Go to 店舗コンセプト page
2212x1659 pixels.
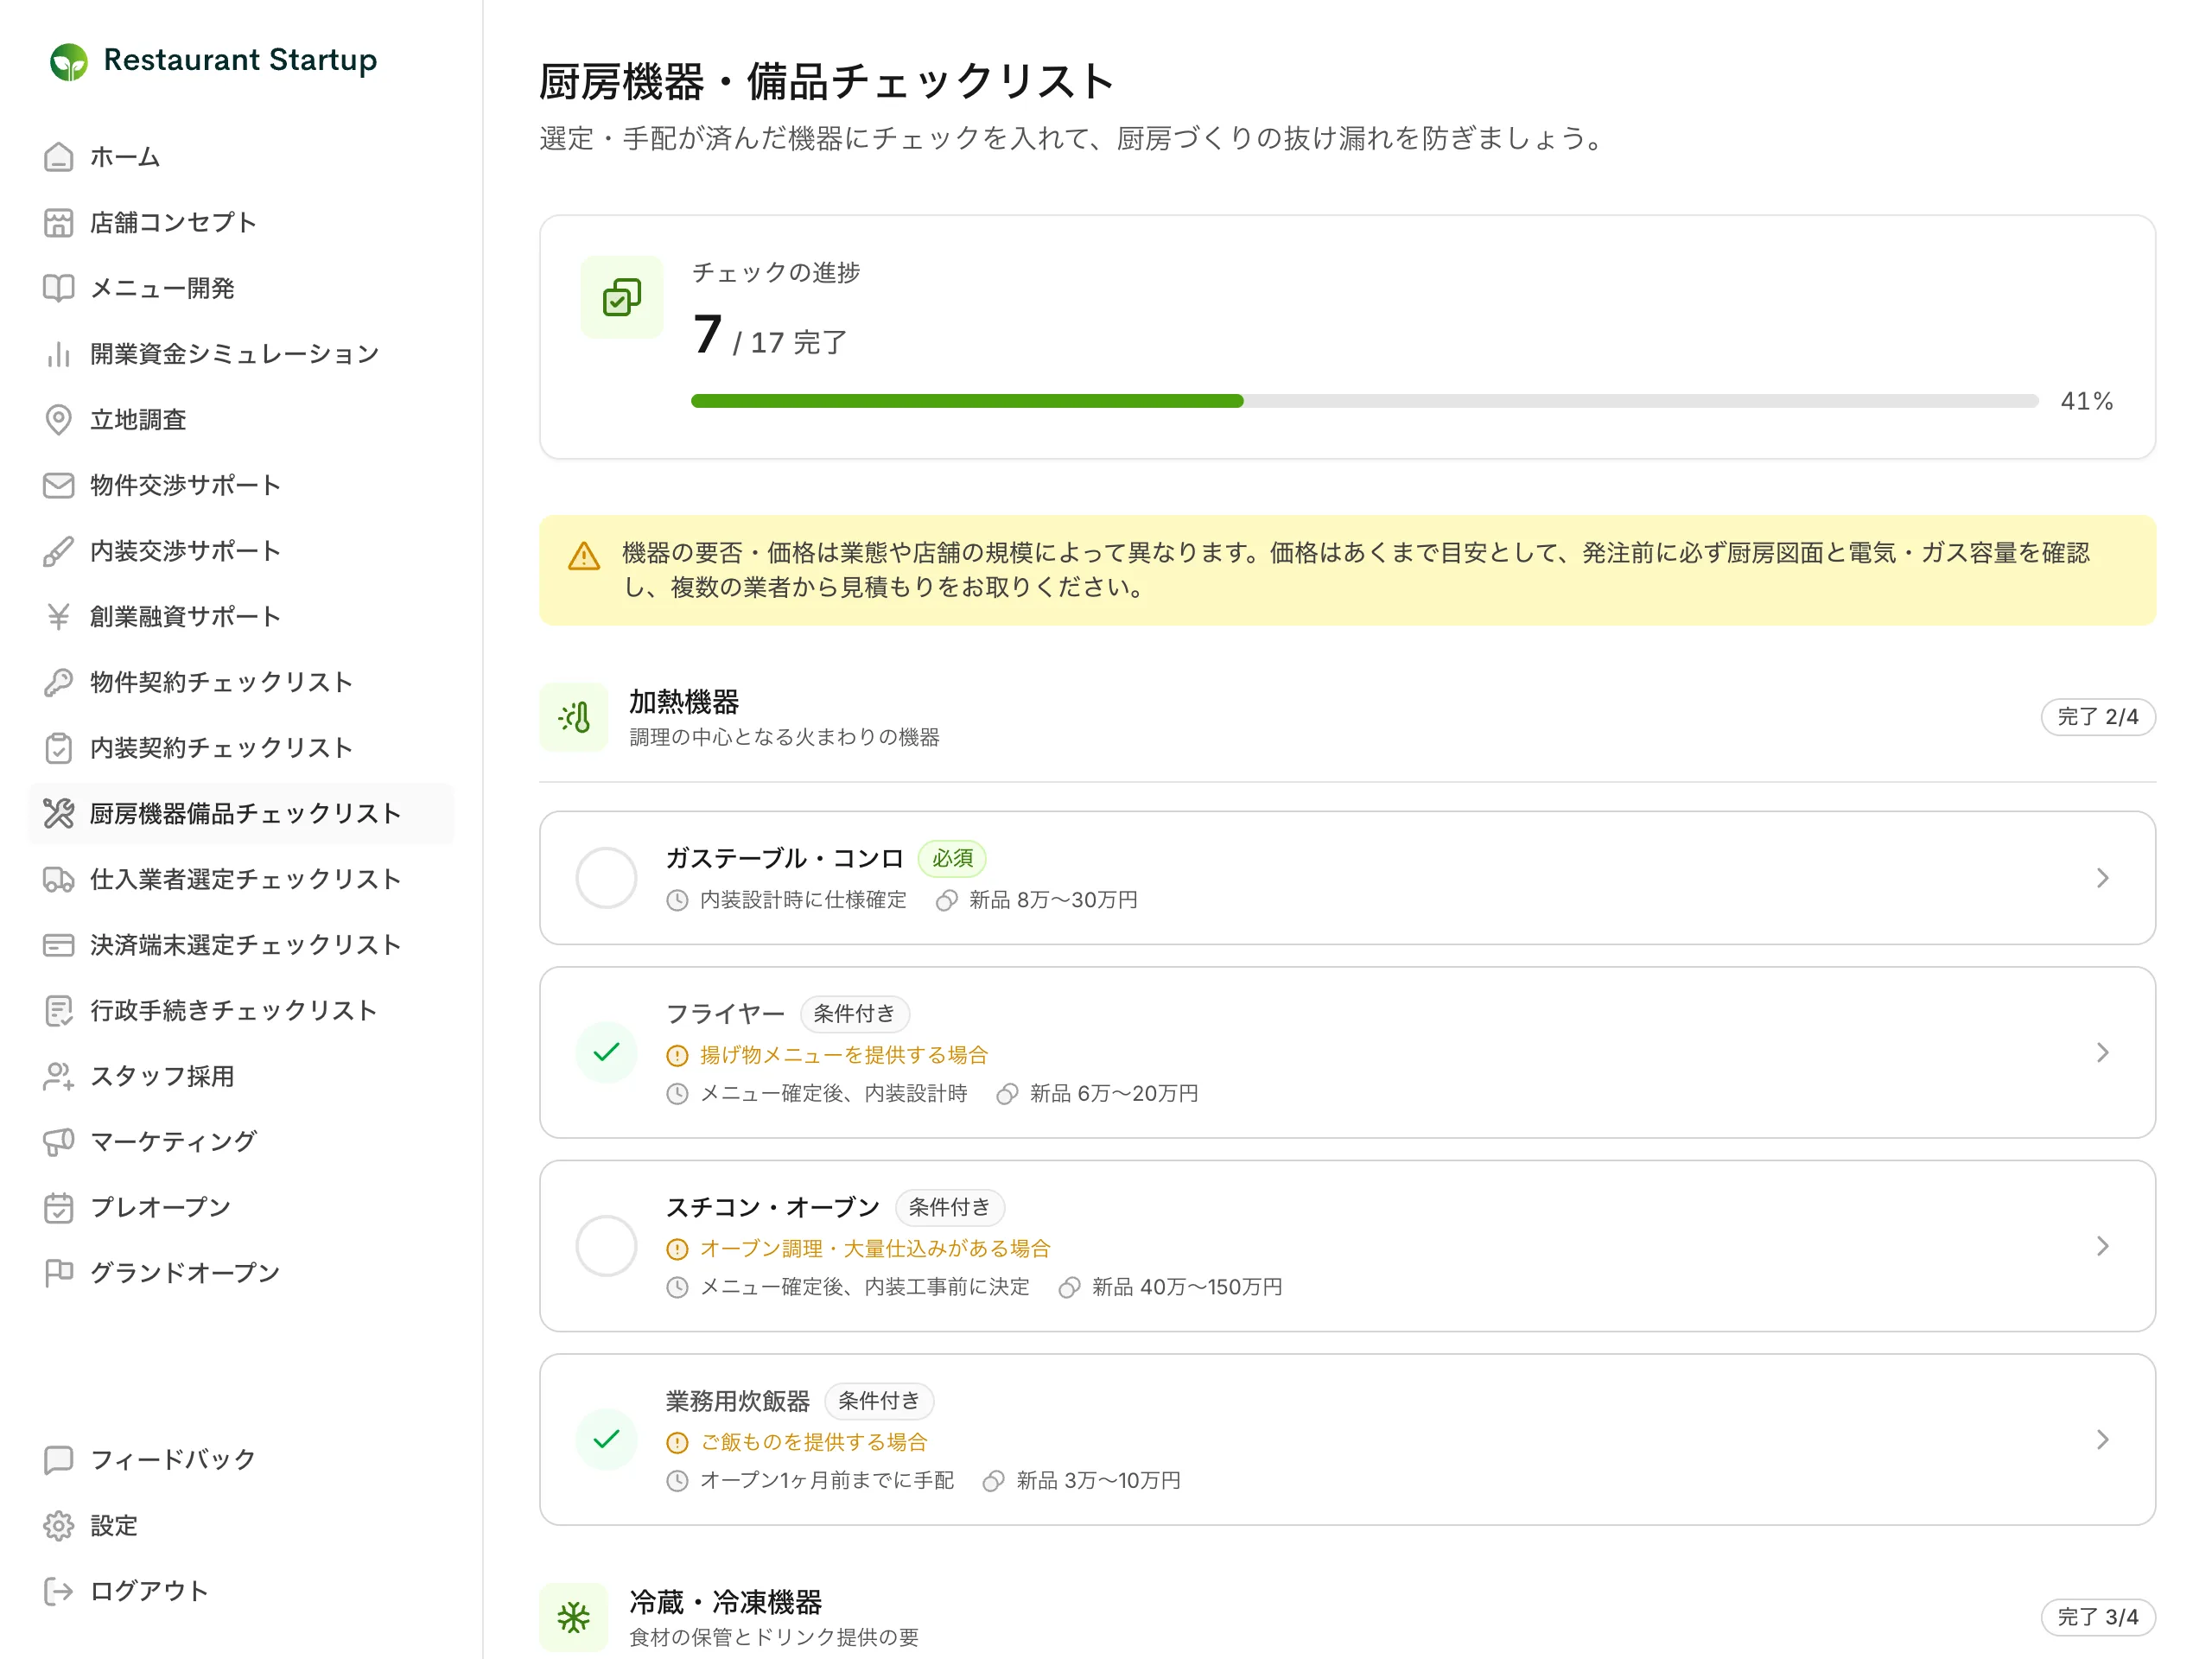[241, 223]
